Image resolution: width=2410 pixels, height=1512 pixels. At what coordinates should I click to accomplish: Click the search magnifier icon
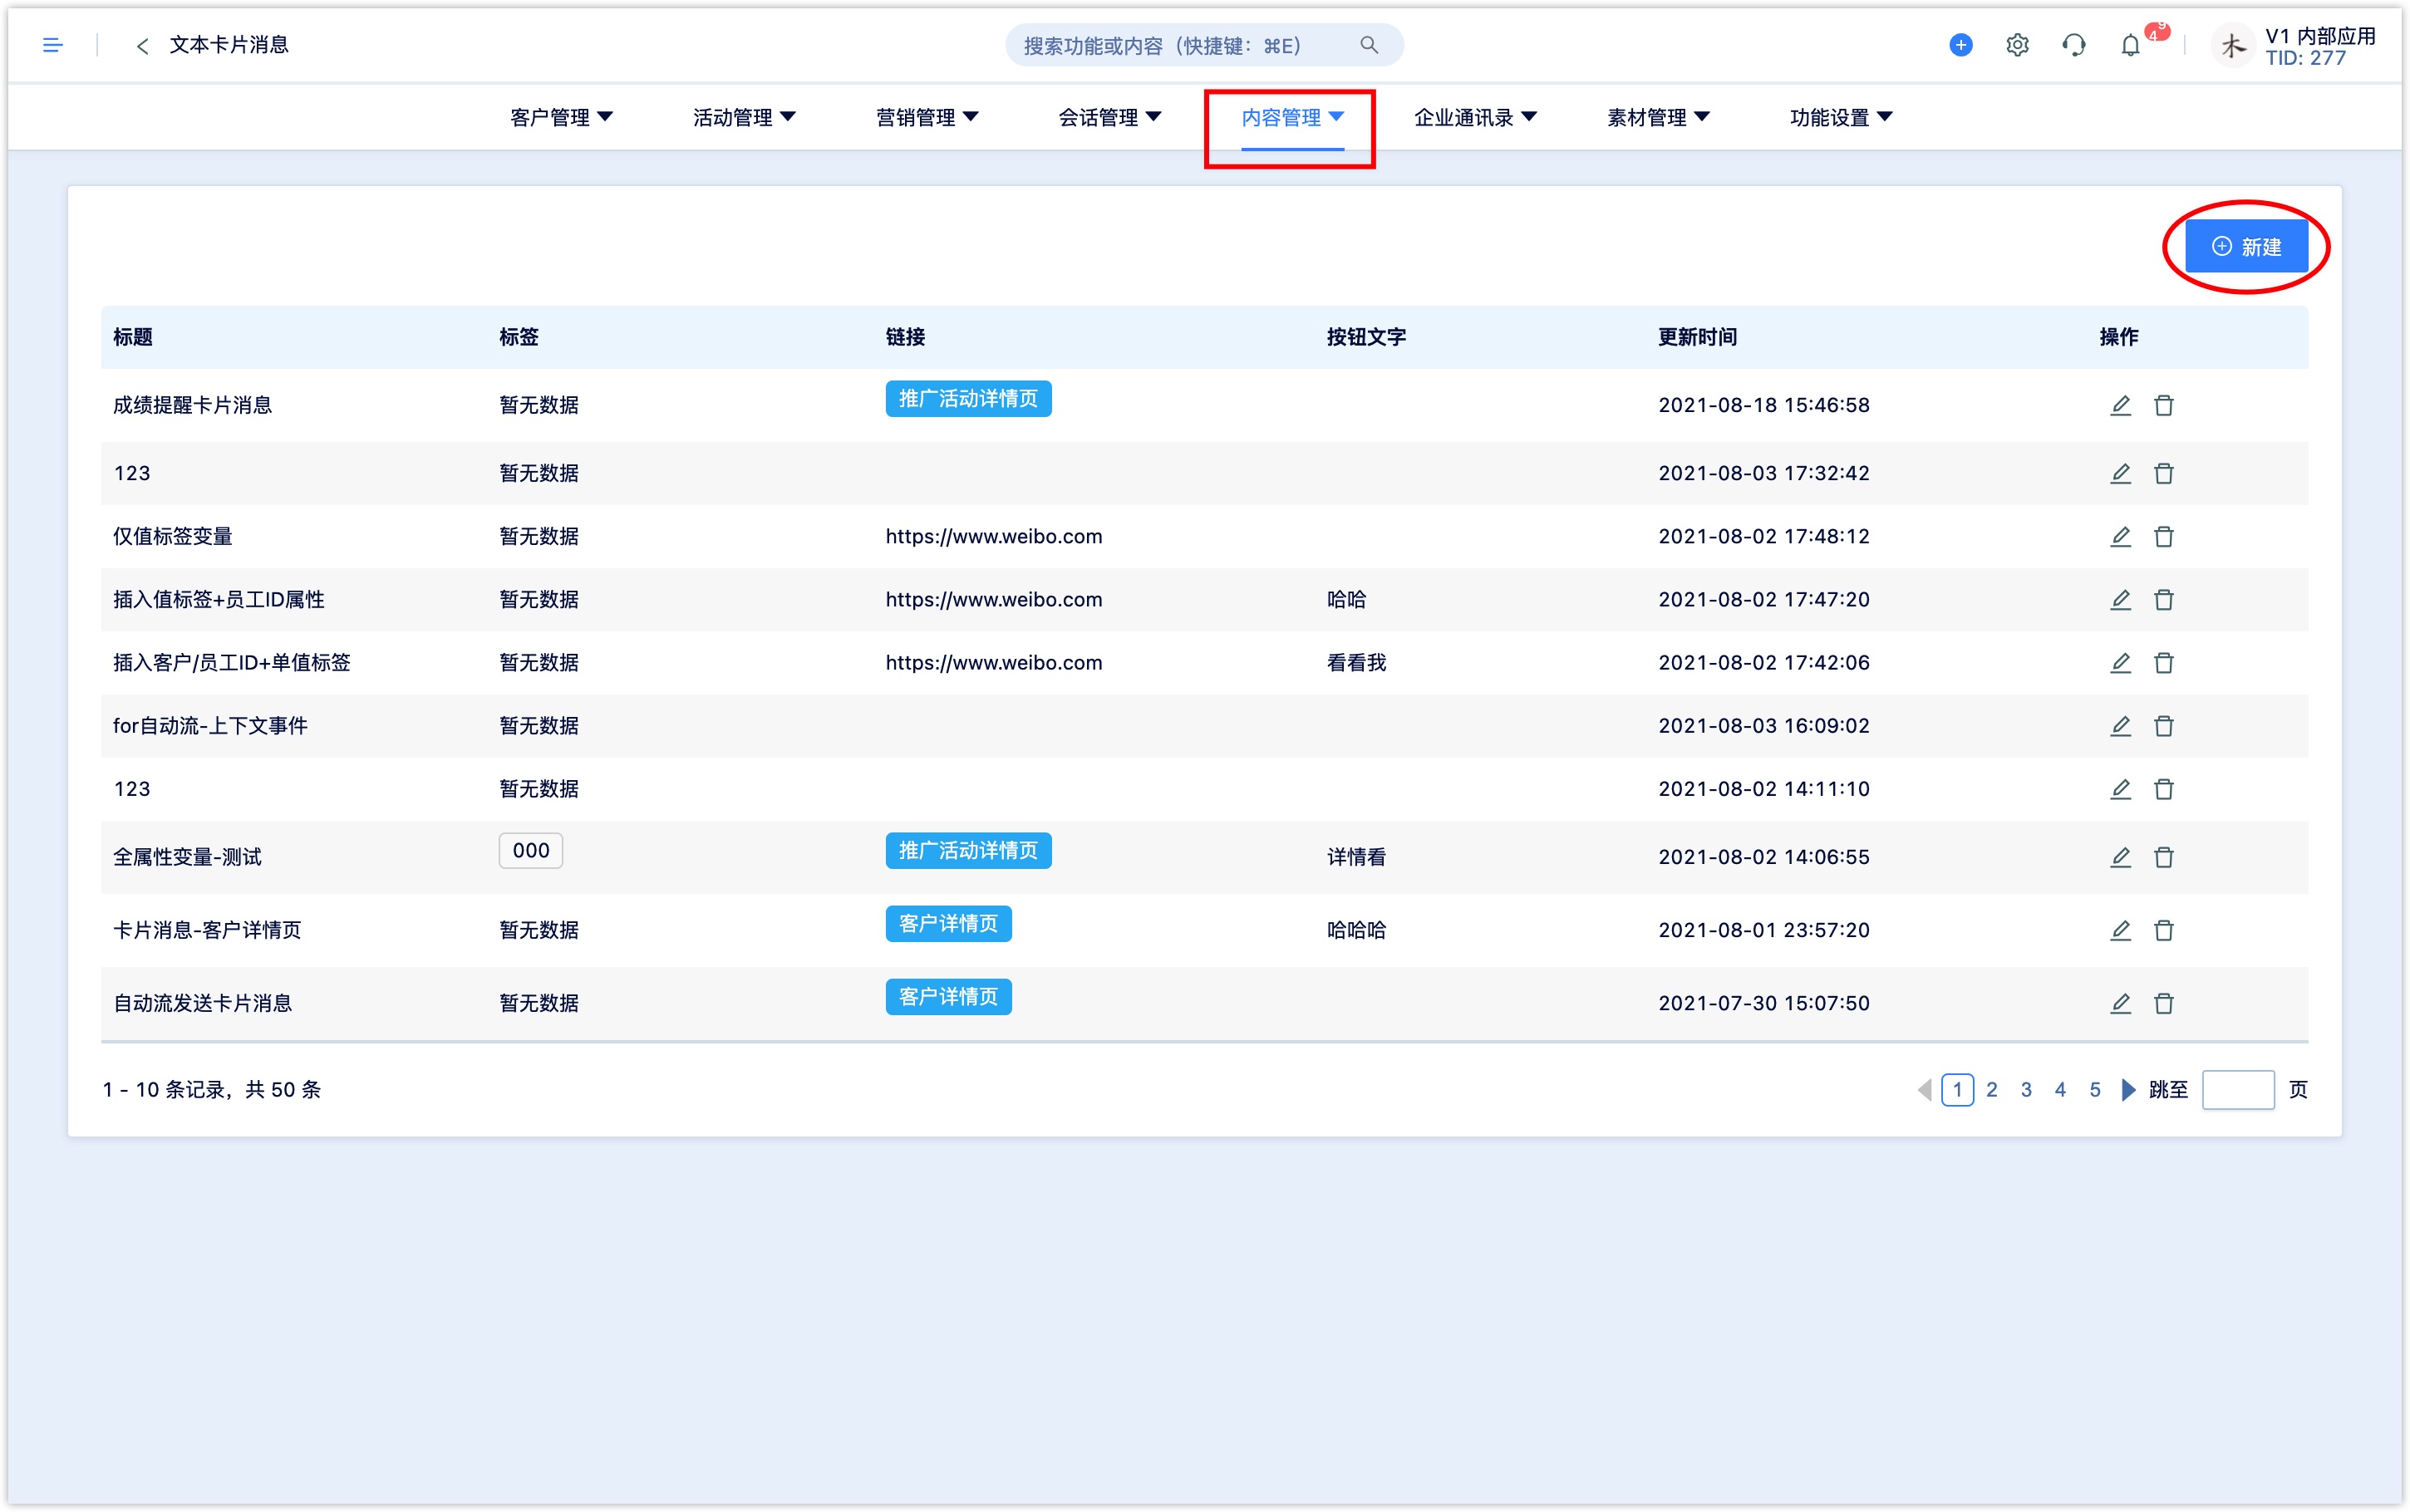point(1369,45)
